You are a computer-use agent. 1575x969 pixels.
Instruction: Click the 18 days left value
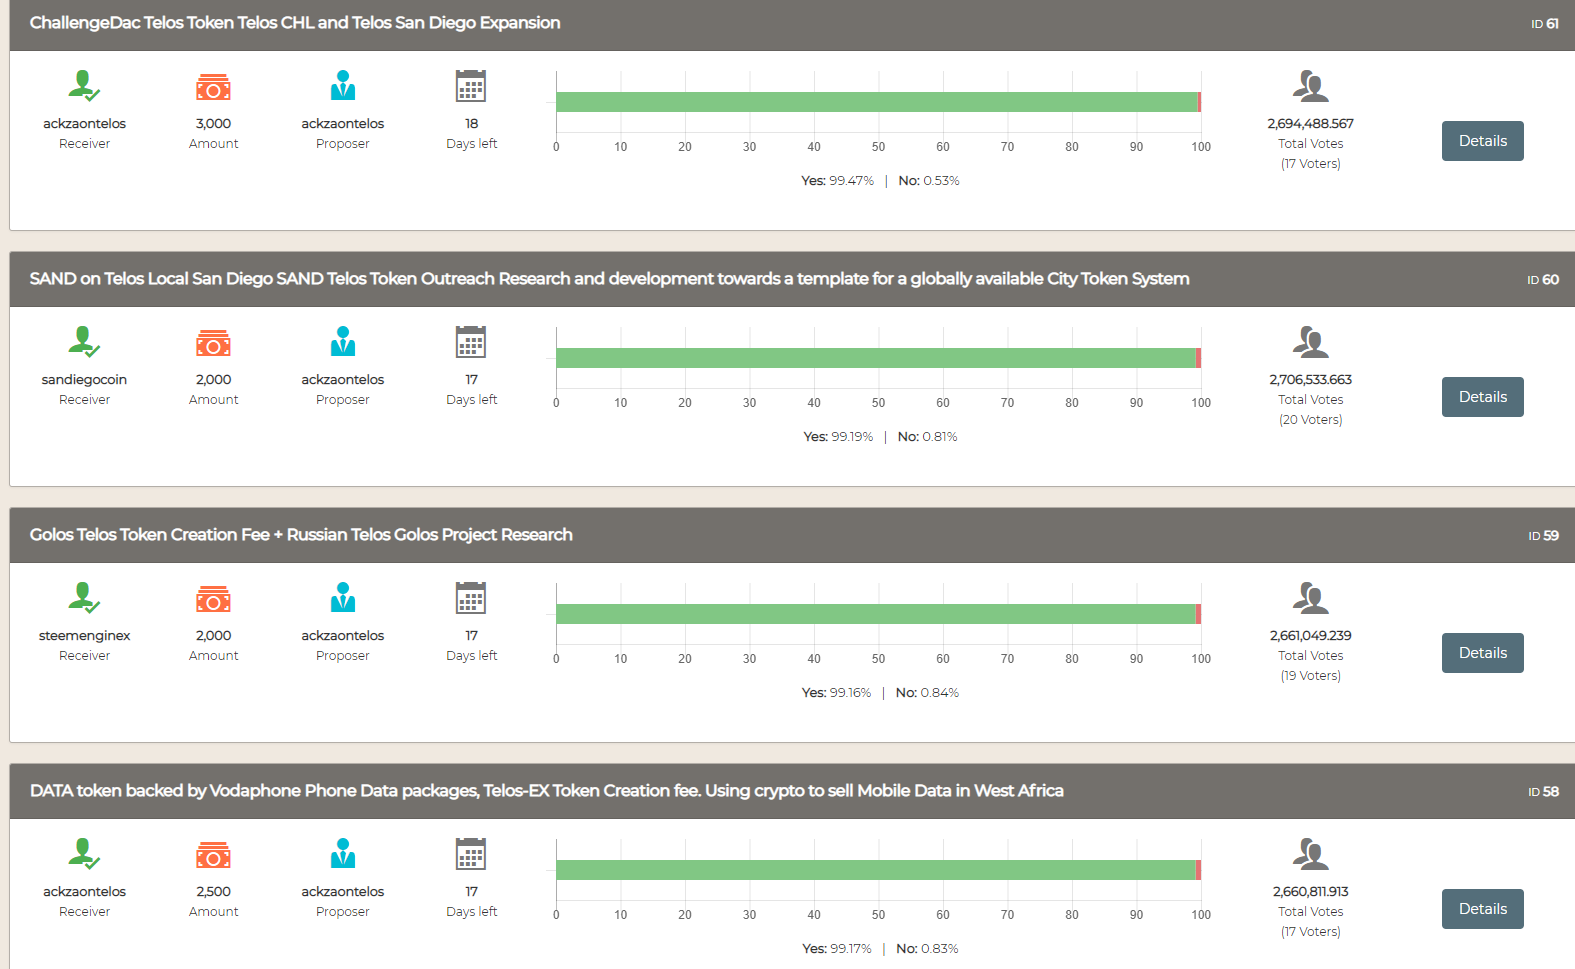coord(471,124)
